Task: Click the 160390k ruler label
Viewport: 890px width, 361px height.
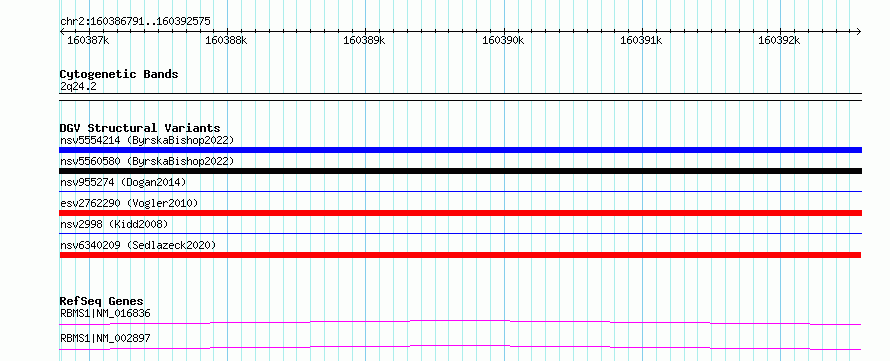Action: pyautogui.click(x=503, y=41)
